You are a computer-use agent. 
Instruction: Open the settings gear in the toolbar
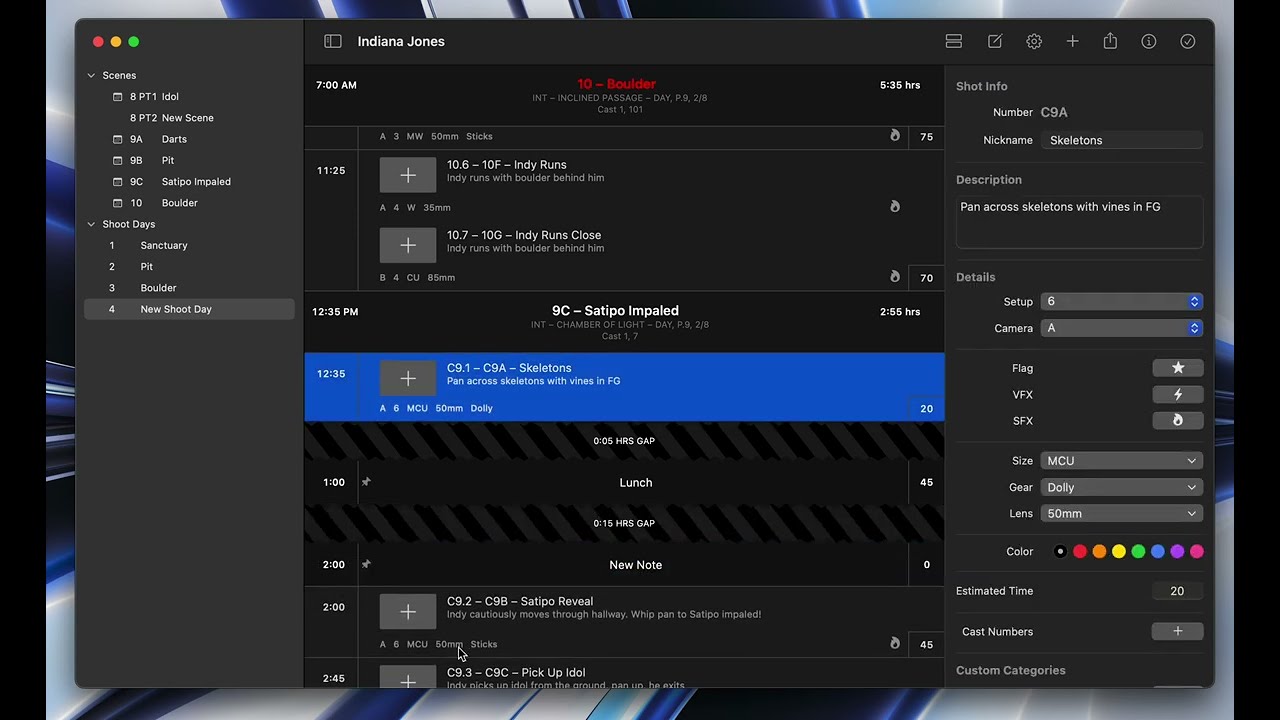[x=1034, y=41]
